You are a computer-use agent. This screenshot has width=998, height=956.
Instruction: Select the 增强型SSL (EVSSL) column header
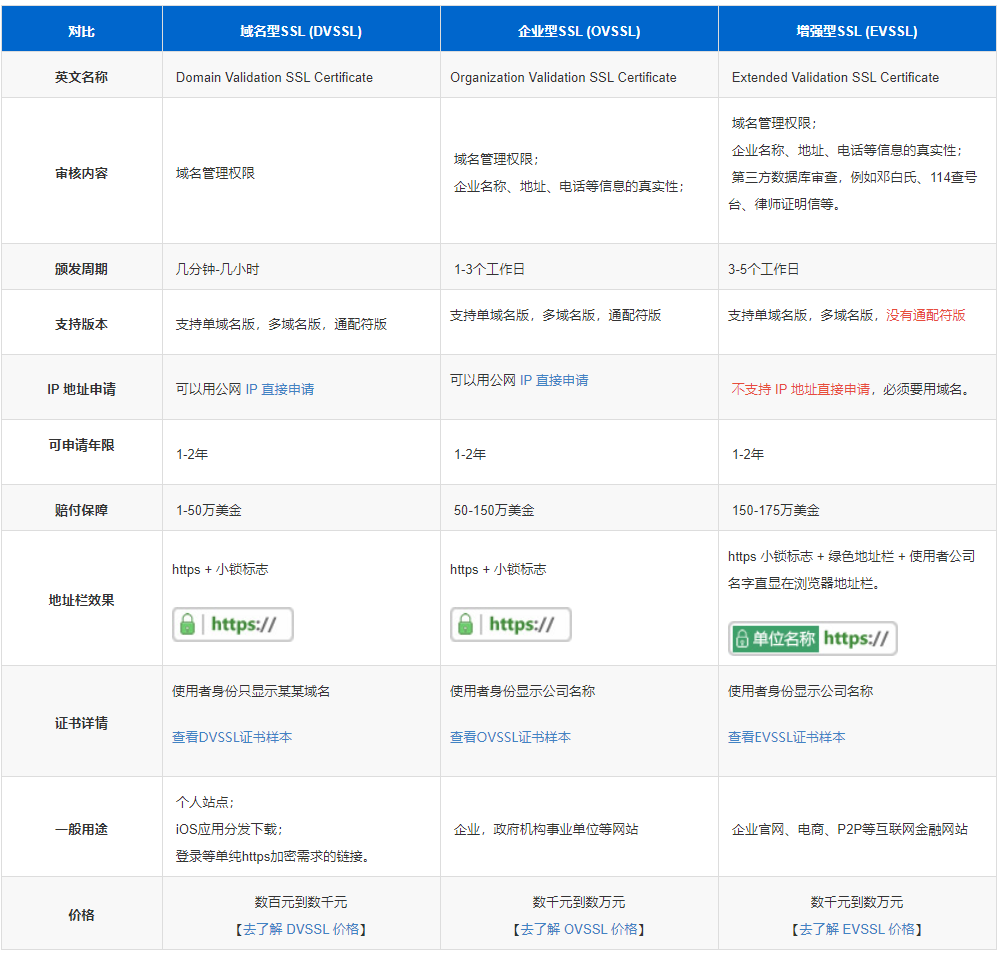[857, 31]
